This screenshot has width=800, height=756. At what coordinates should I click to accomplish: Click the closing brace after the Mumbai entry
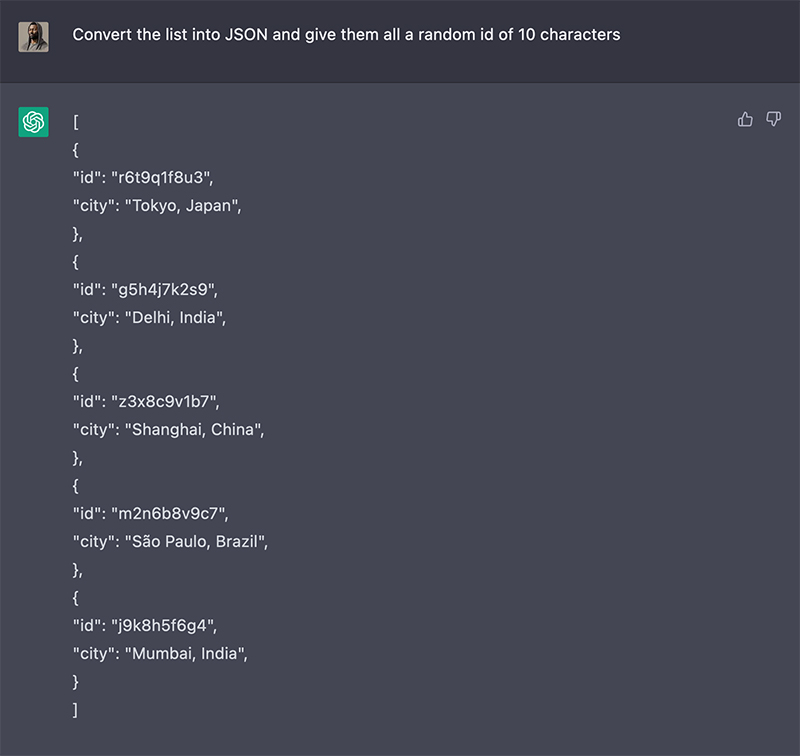76,682
